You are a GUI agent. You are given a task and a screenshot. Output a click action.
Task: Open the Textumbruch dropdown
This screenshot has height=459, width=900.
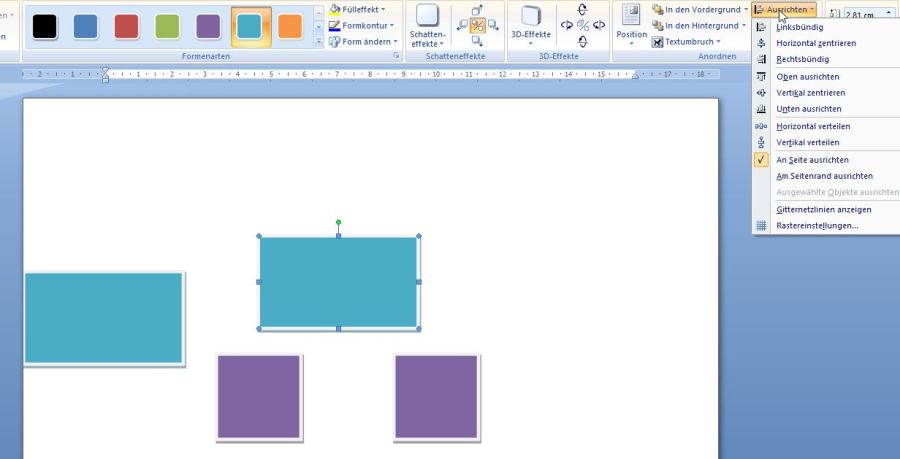click(x=686, y=42)
